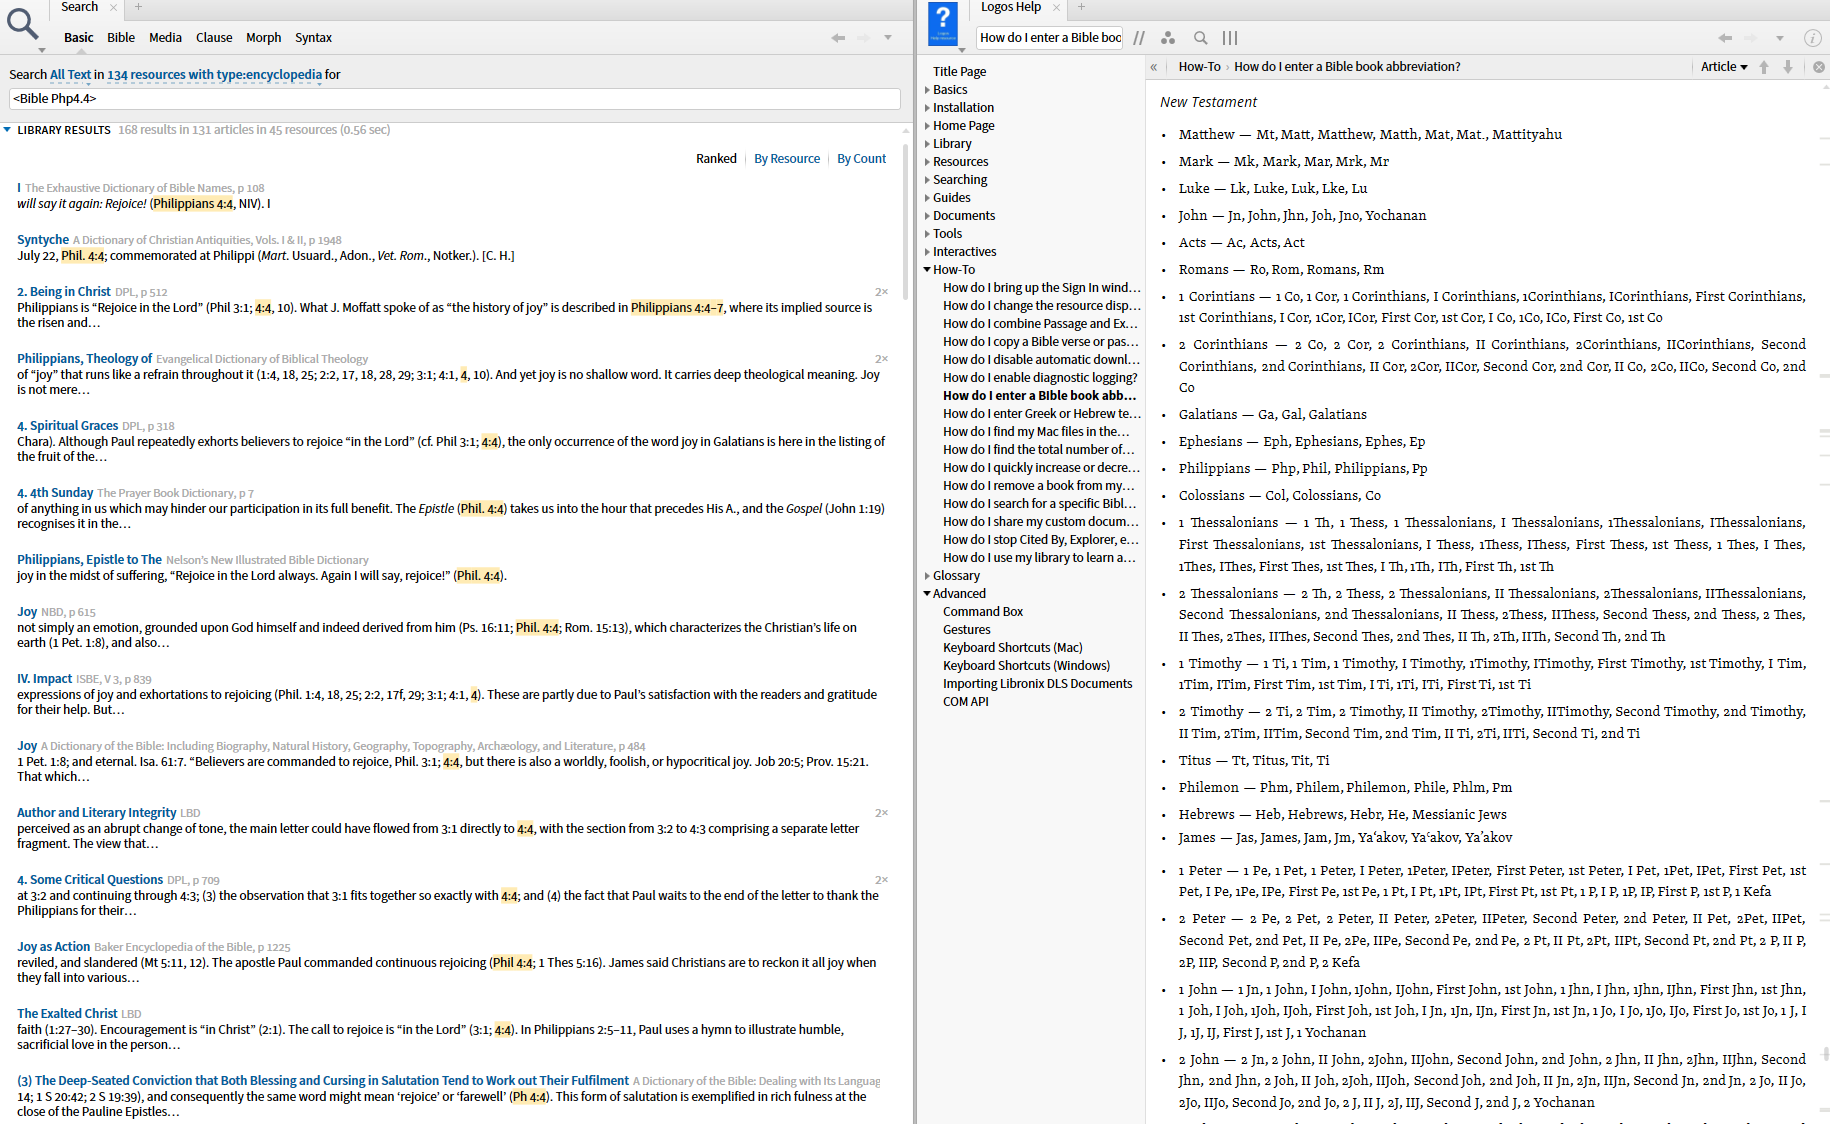Open the COM API help topic

(965, 702)
